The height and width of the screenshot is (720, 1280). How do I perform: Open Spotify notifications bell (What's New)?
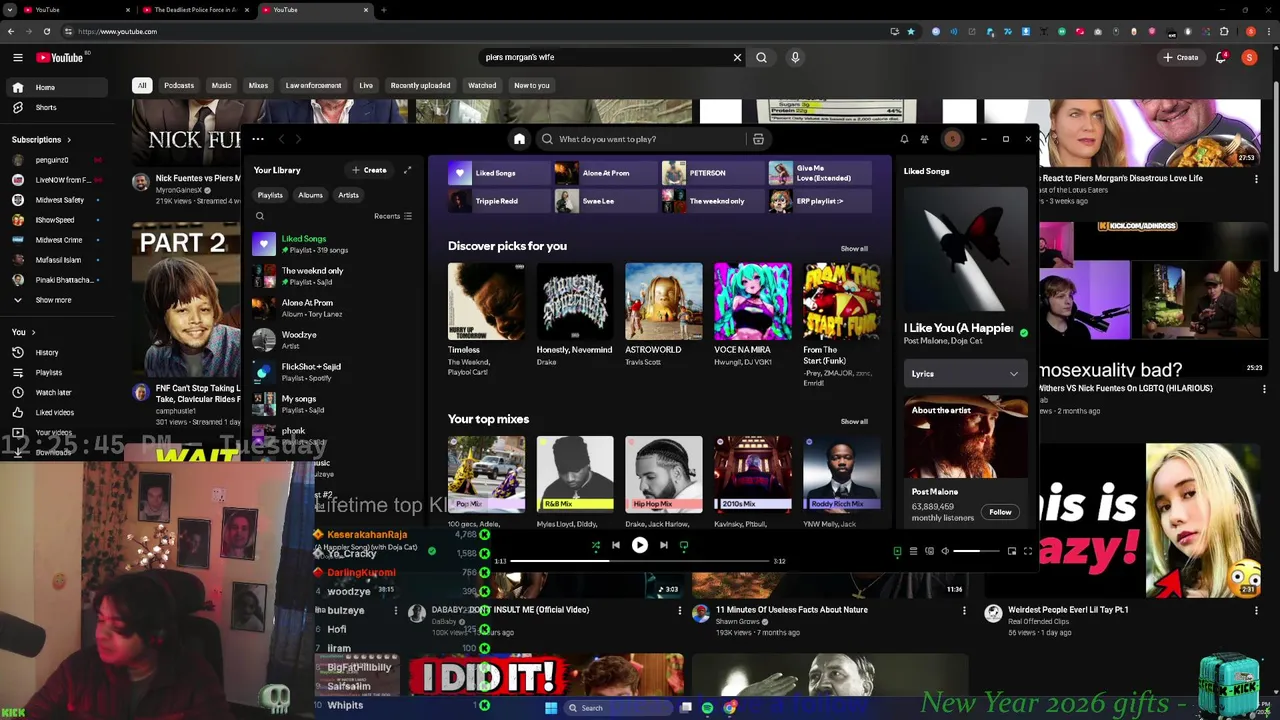point(904,139)
